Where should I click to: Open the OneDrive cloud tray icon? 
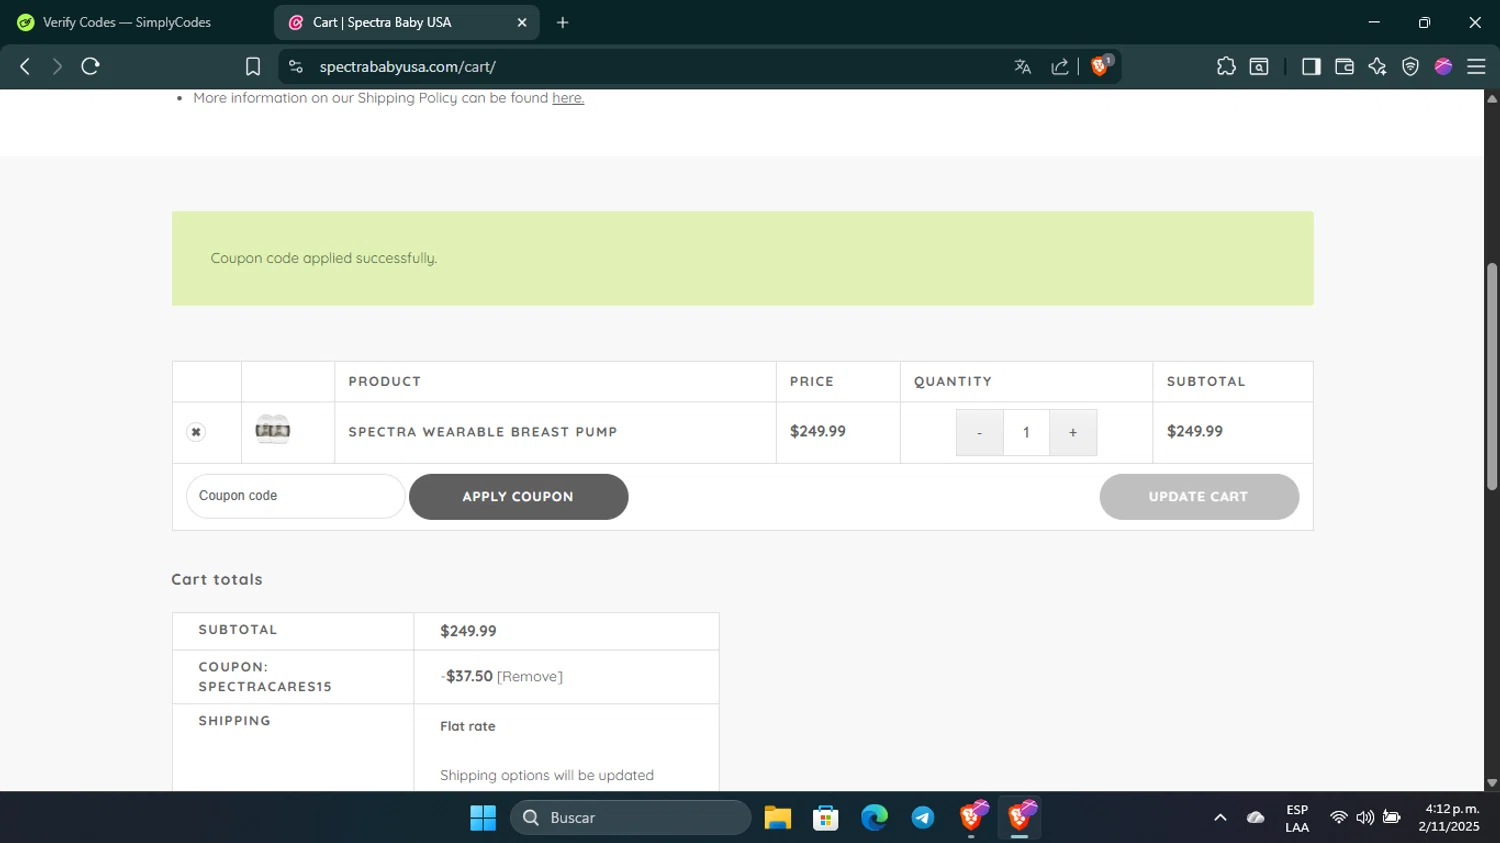click(x=1256, y=818)
